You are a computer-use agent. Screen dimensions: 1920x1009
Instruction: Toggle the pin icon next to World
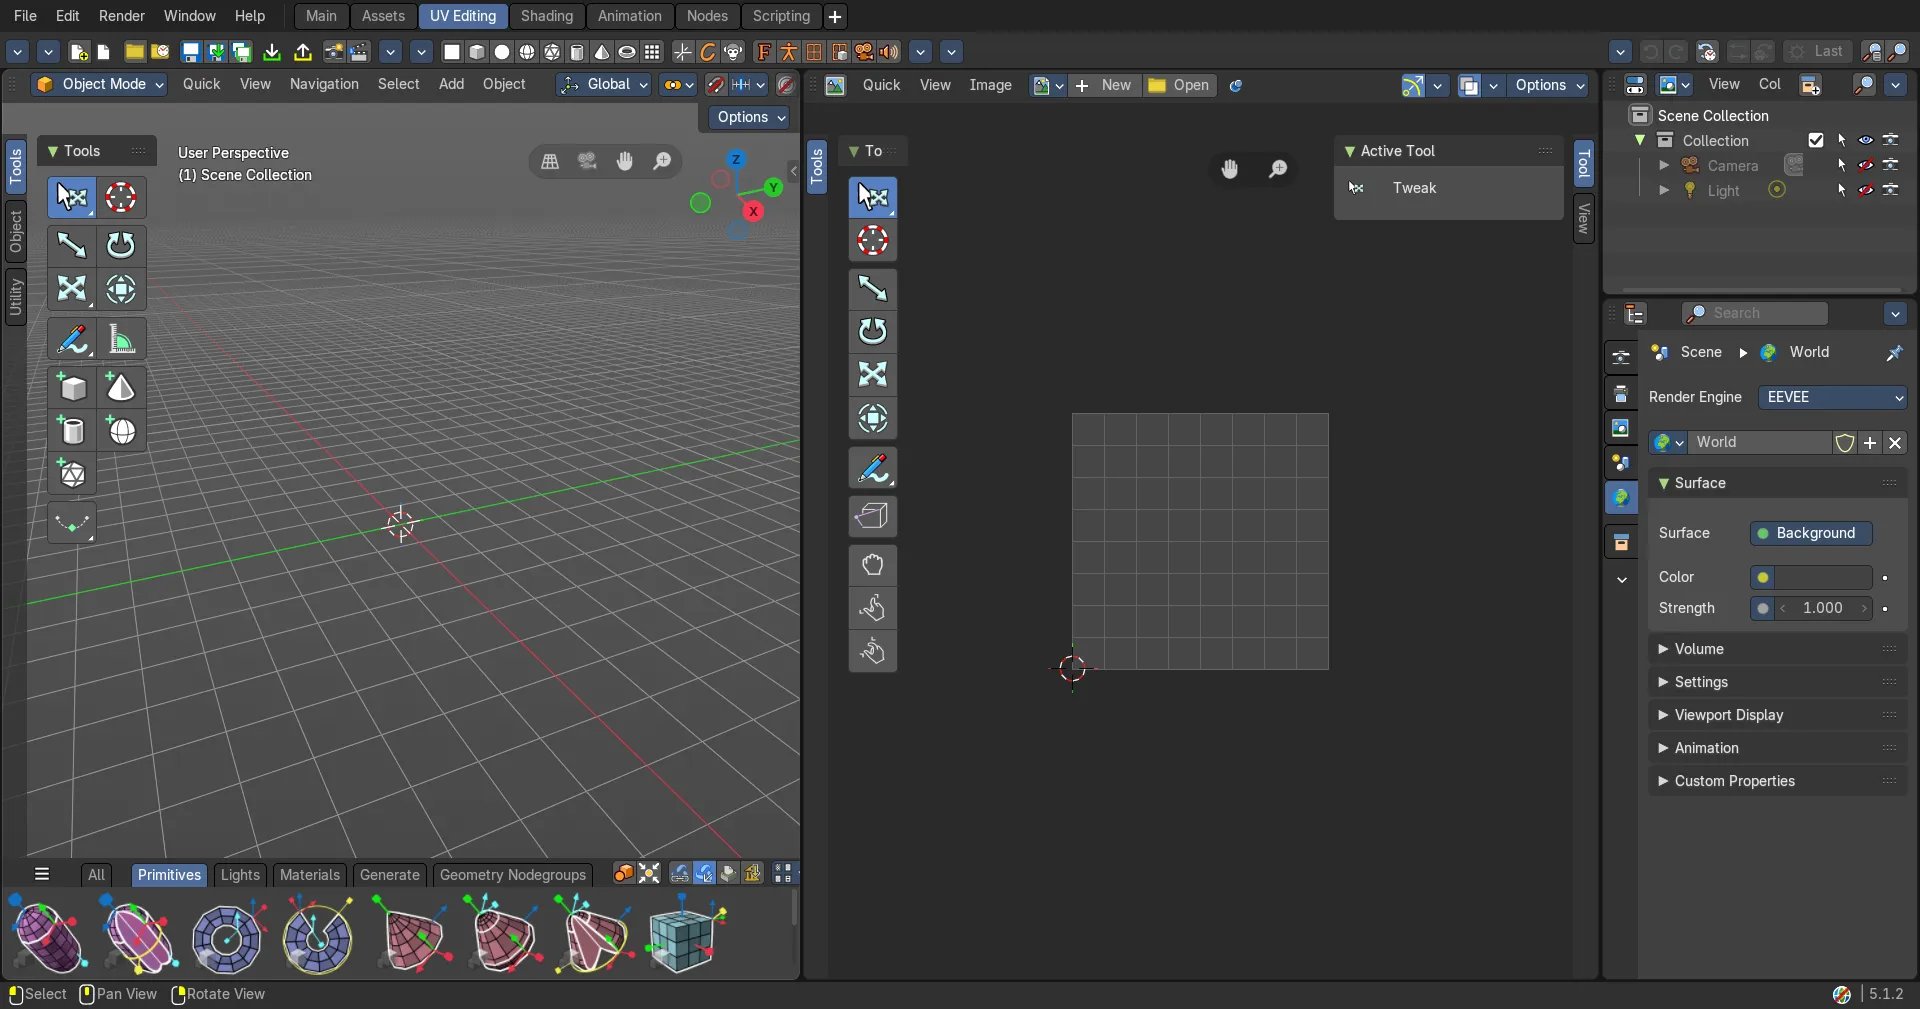tap(1894, 352)
